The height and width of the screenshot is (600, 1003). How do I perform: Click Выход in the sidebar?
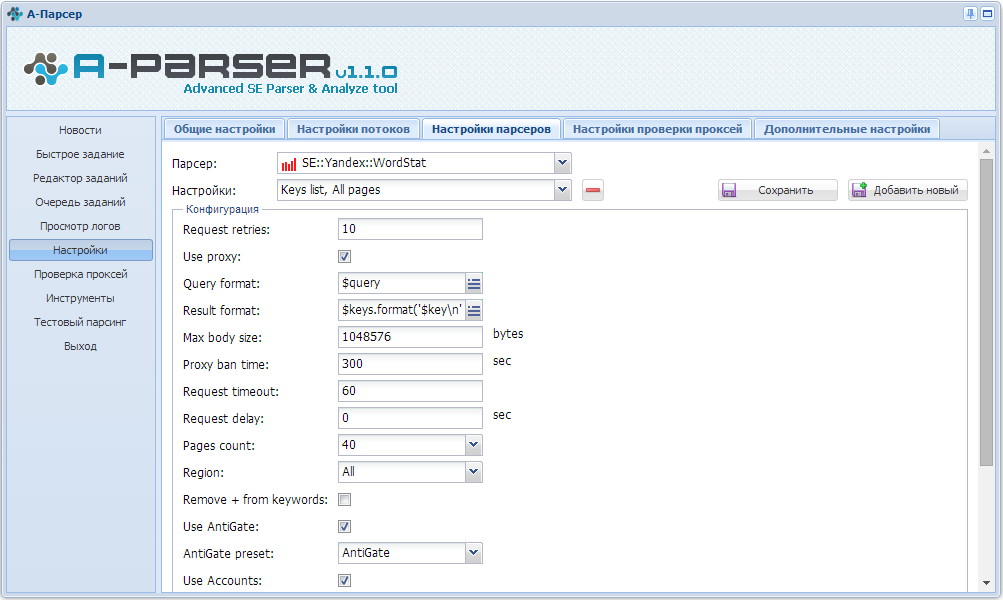point(81,346)
